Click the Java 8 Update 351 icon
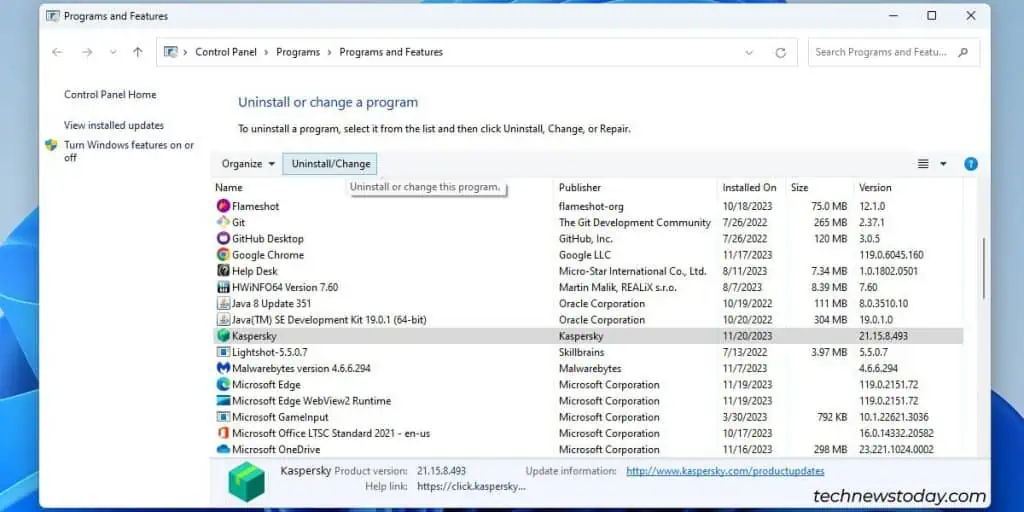The height and width of the screenshot is (512, 1024). click(x=223, y=304)
